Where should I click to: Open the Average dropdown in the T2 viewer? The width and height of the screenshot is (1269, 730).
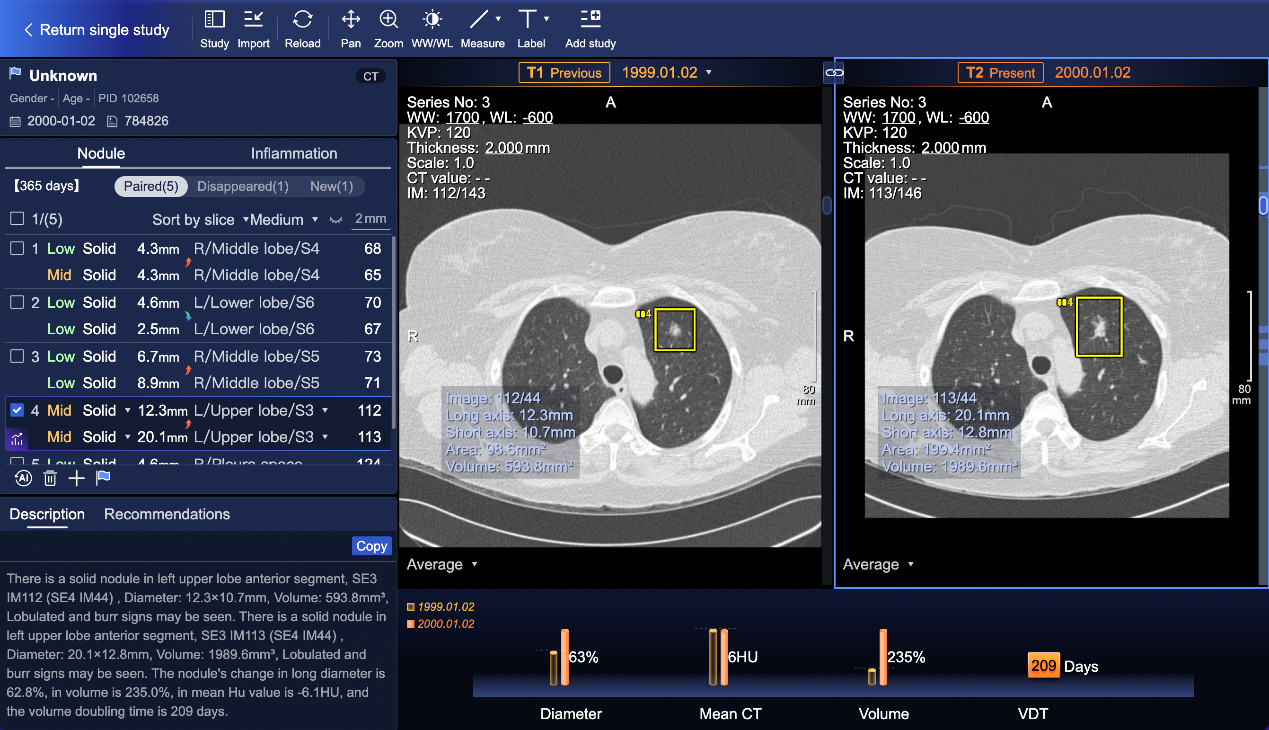(880, 565)
